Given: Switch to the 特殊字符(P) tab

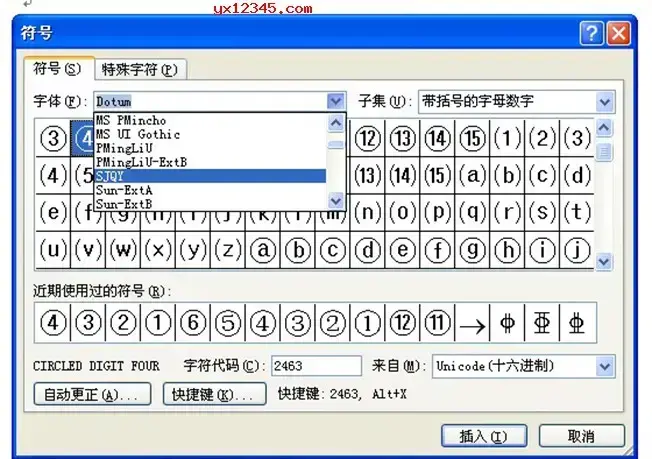Looking at the screenshot, I should click(140, 69).
